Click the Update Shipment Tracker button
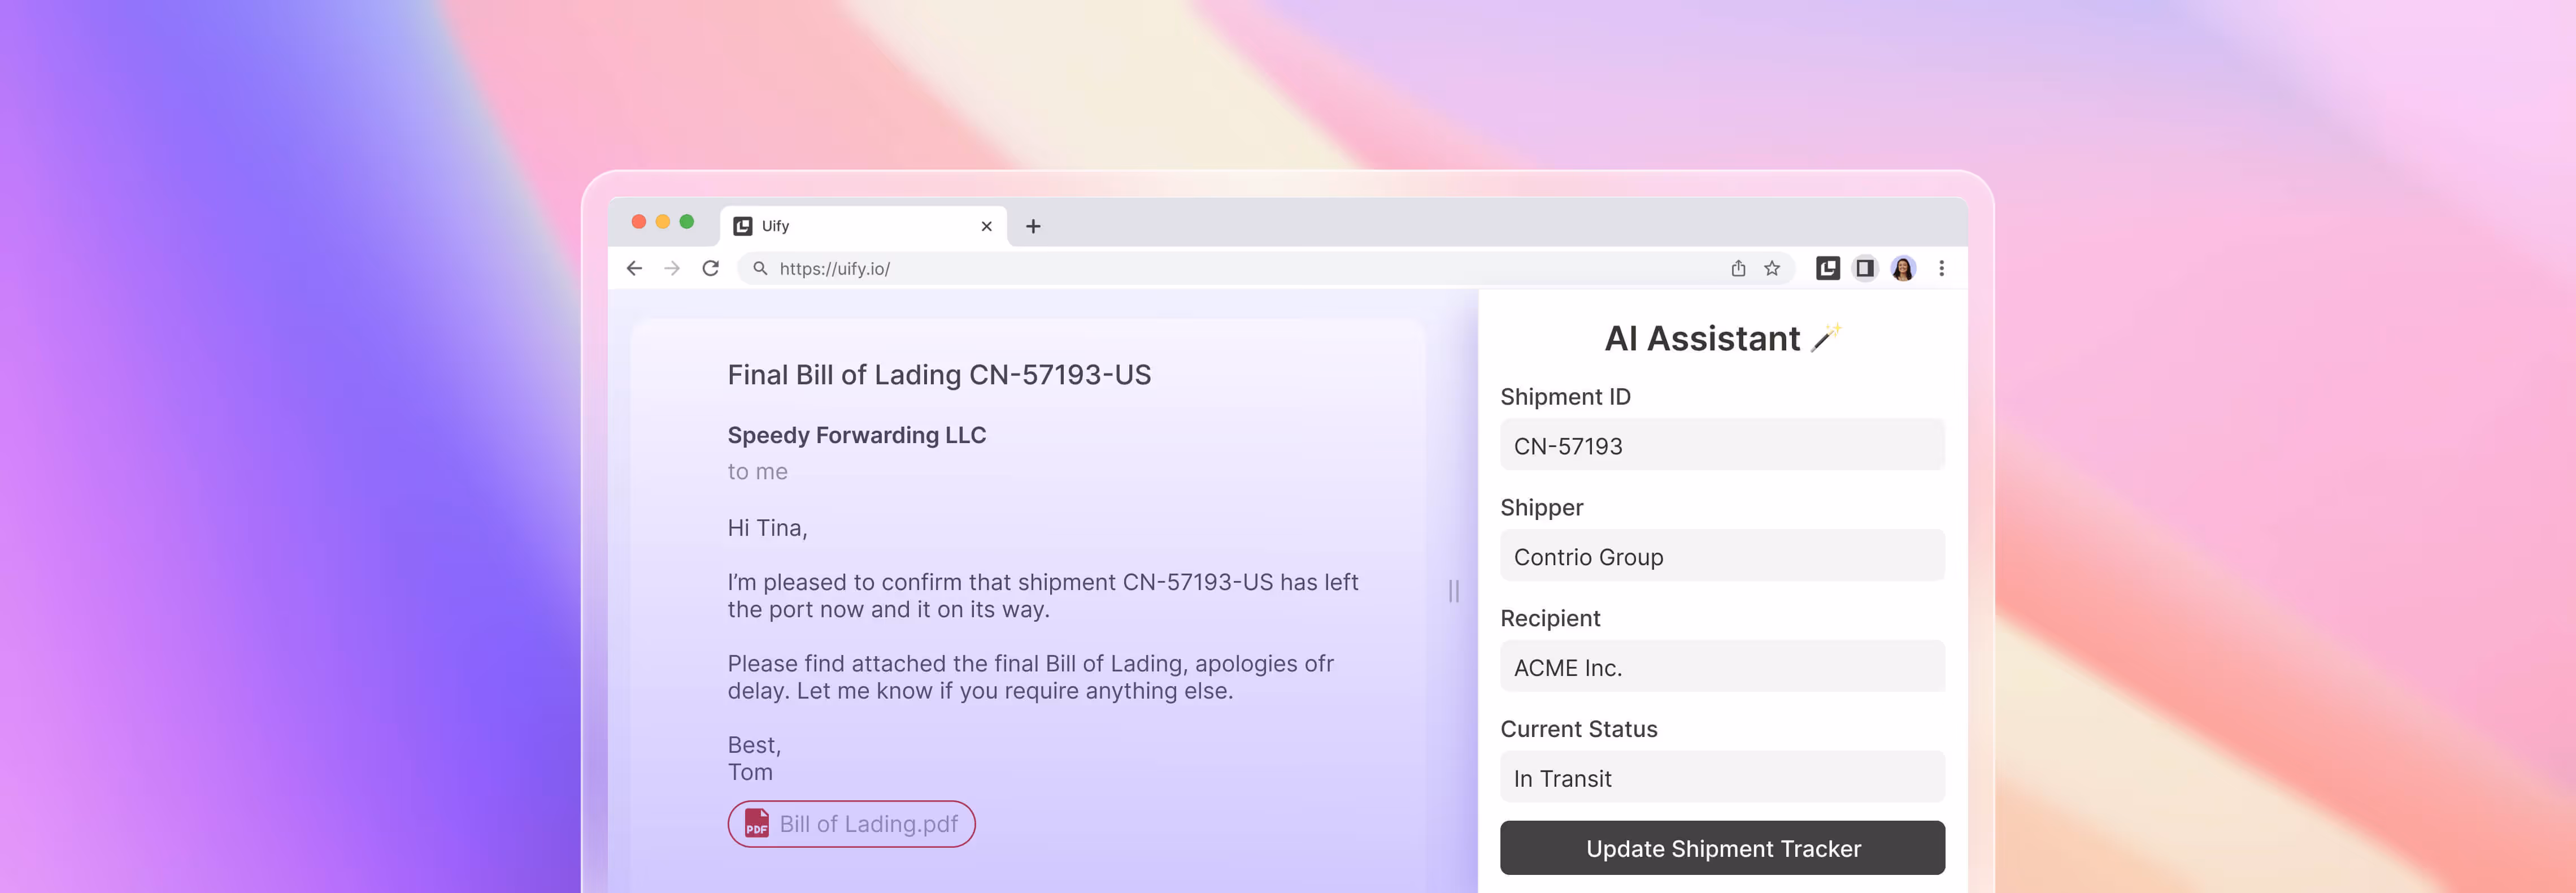The height and width of the screenshot is (893, 2576). coord(1722,848)
